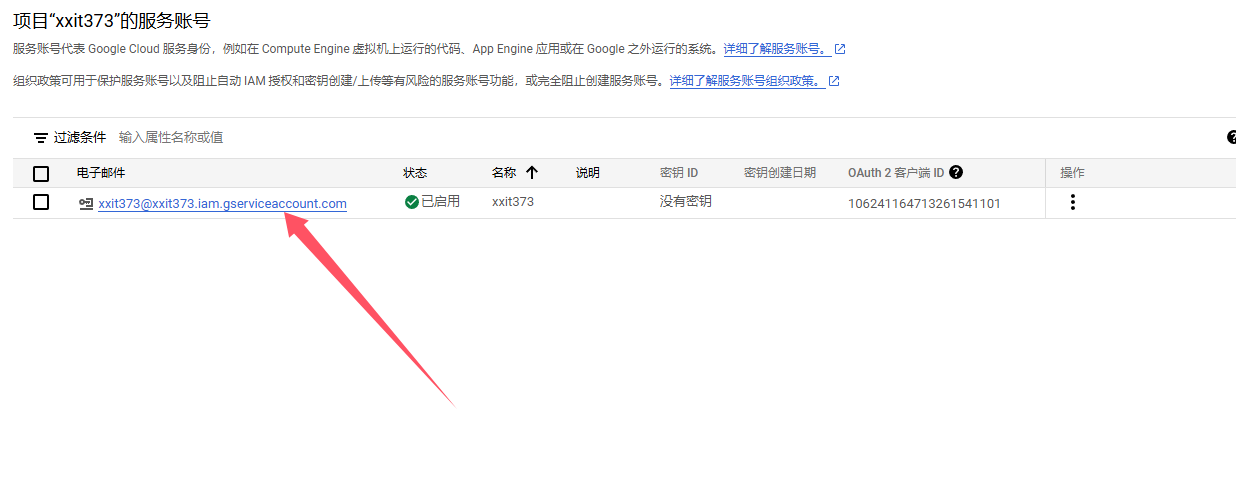Image resolution: width=1236 pixels, height=489 pixels.
Task: Click the green 已启用 status checkmark icon
Action: [x=412, y=202]
